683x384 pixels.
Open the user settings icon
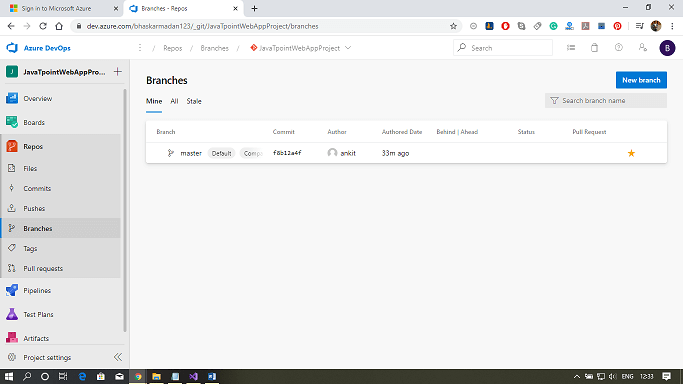click(642, 47)
